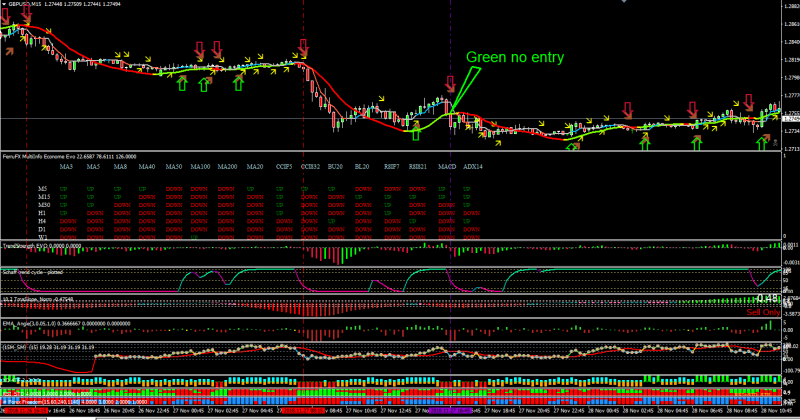Click the 28 Nov 00:45 time label
Screen dimensions: 800x420
point(604,410)
